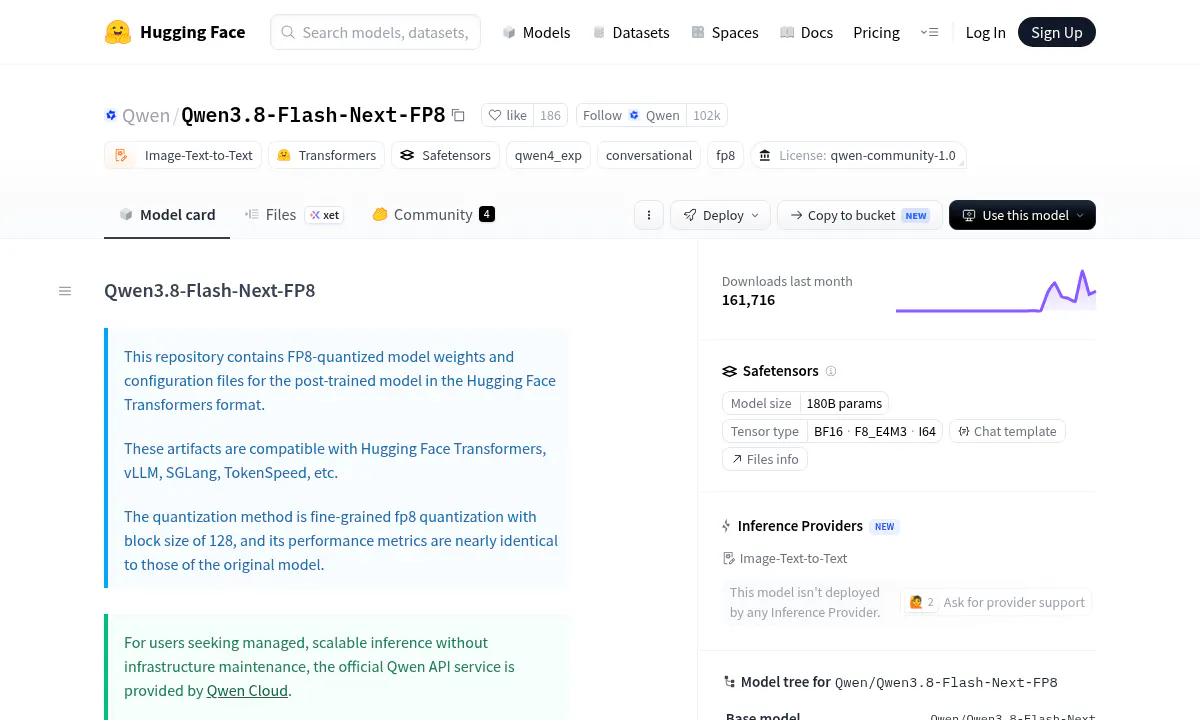This screenshot has height=720, width=1200.
Task: Click the Inference Providers NEW badge
Action: [x=884, y=526]
